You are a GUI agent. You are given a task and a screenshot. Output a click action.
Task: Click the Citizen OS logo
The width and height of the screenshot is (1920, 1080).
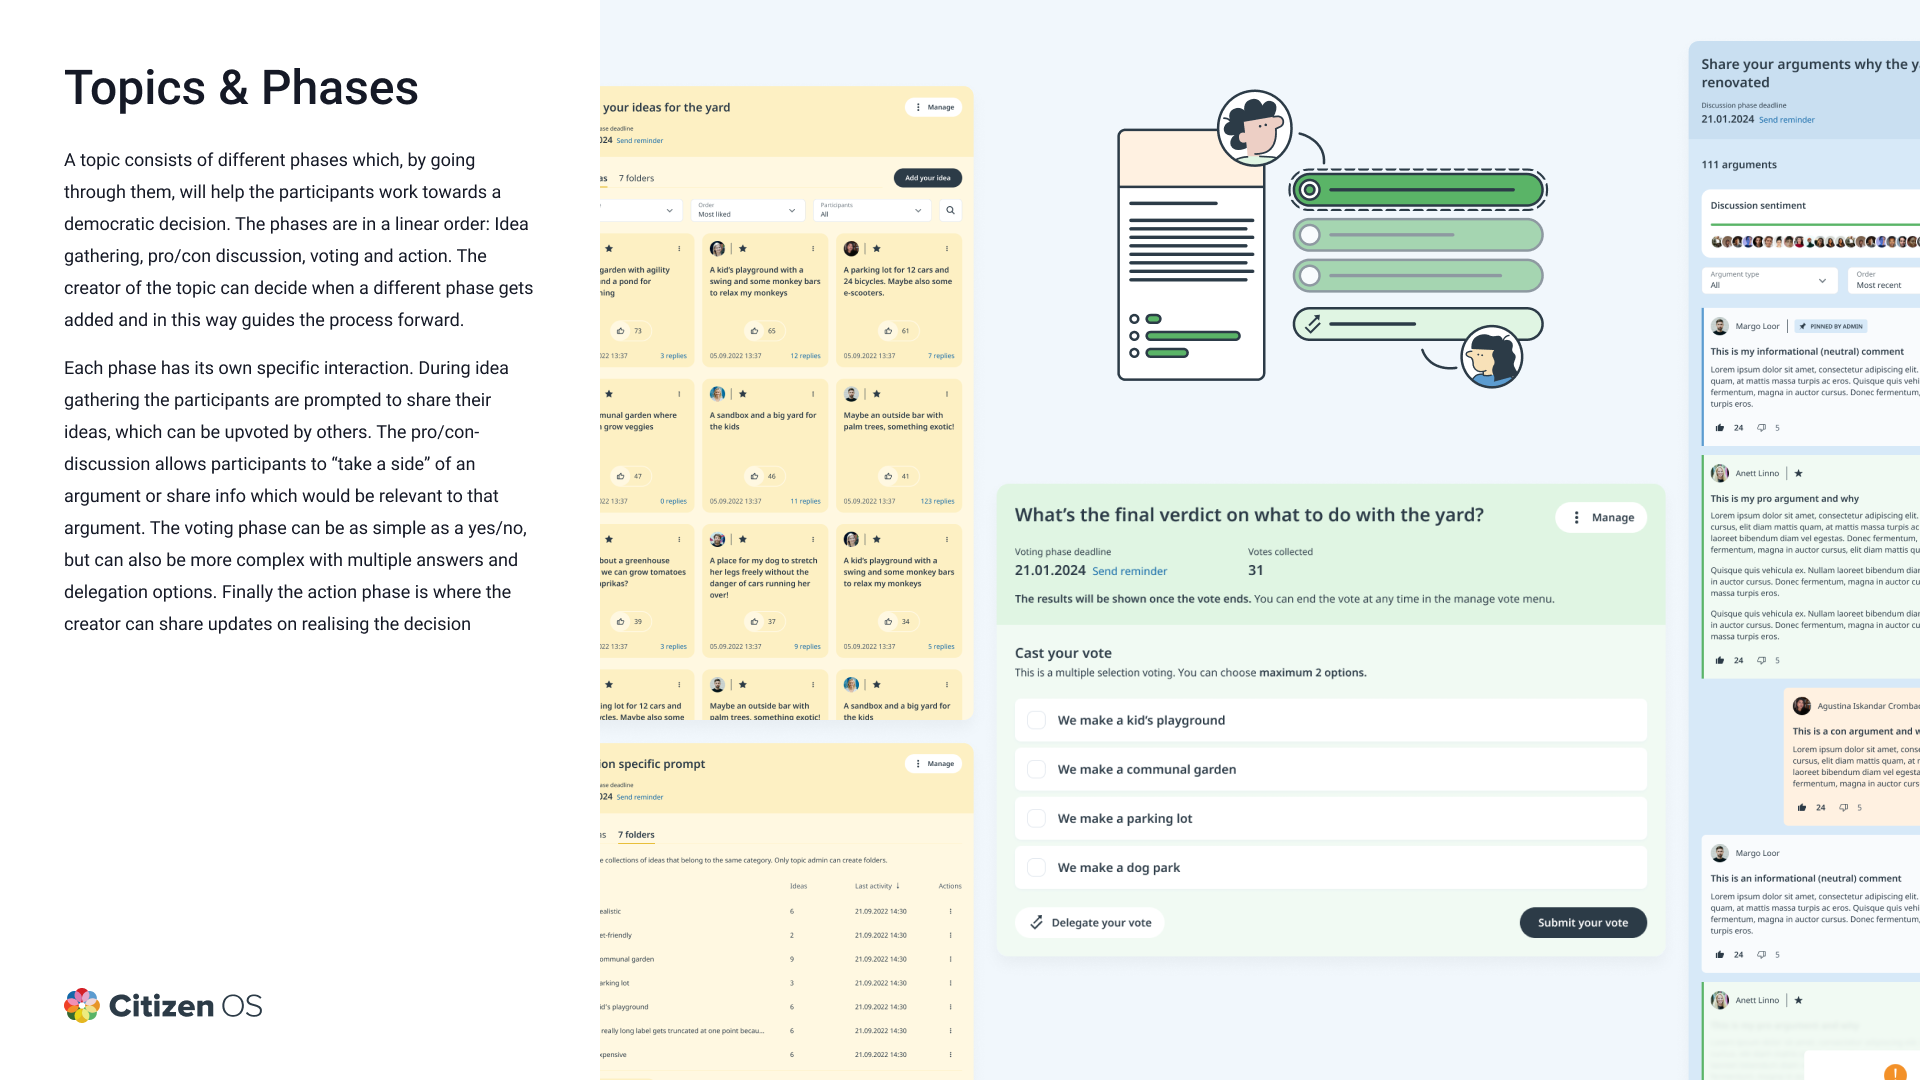coord(163,1005)
